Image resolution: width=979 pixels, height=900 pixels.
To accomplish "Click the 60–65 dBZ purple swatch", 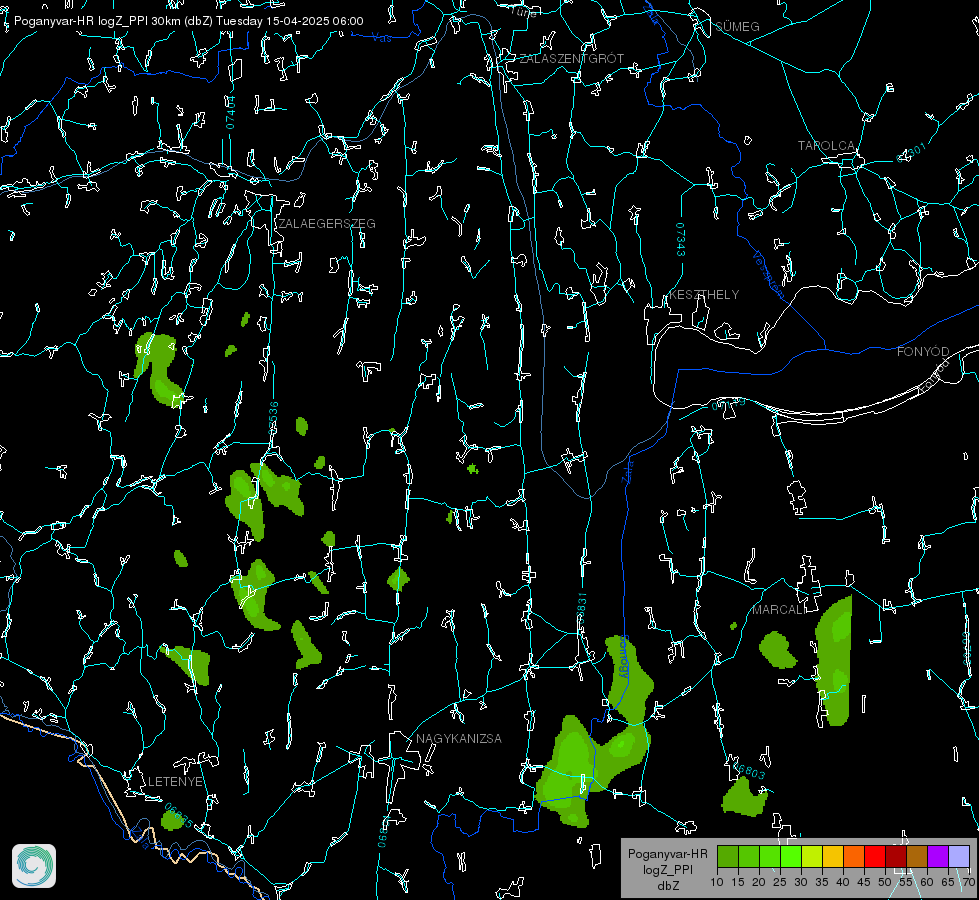I will (938, 856).
